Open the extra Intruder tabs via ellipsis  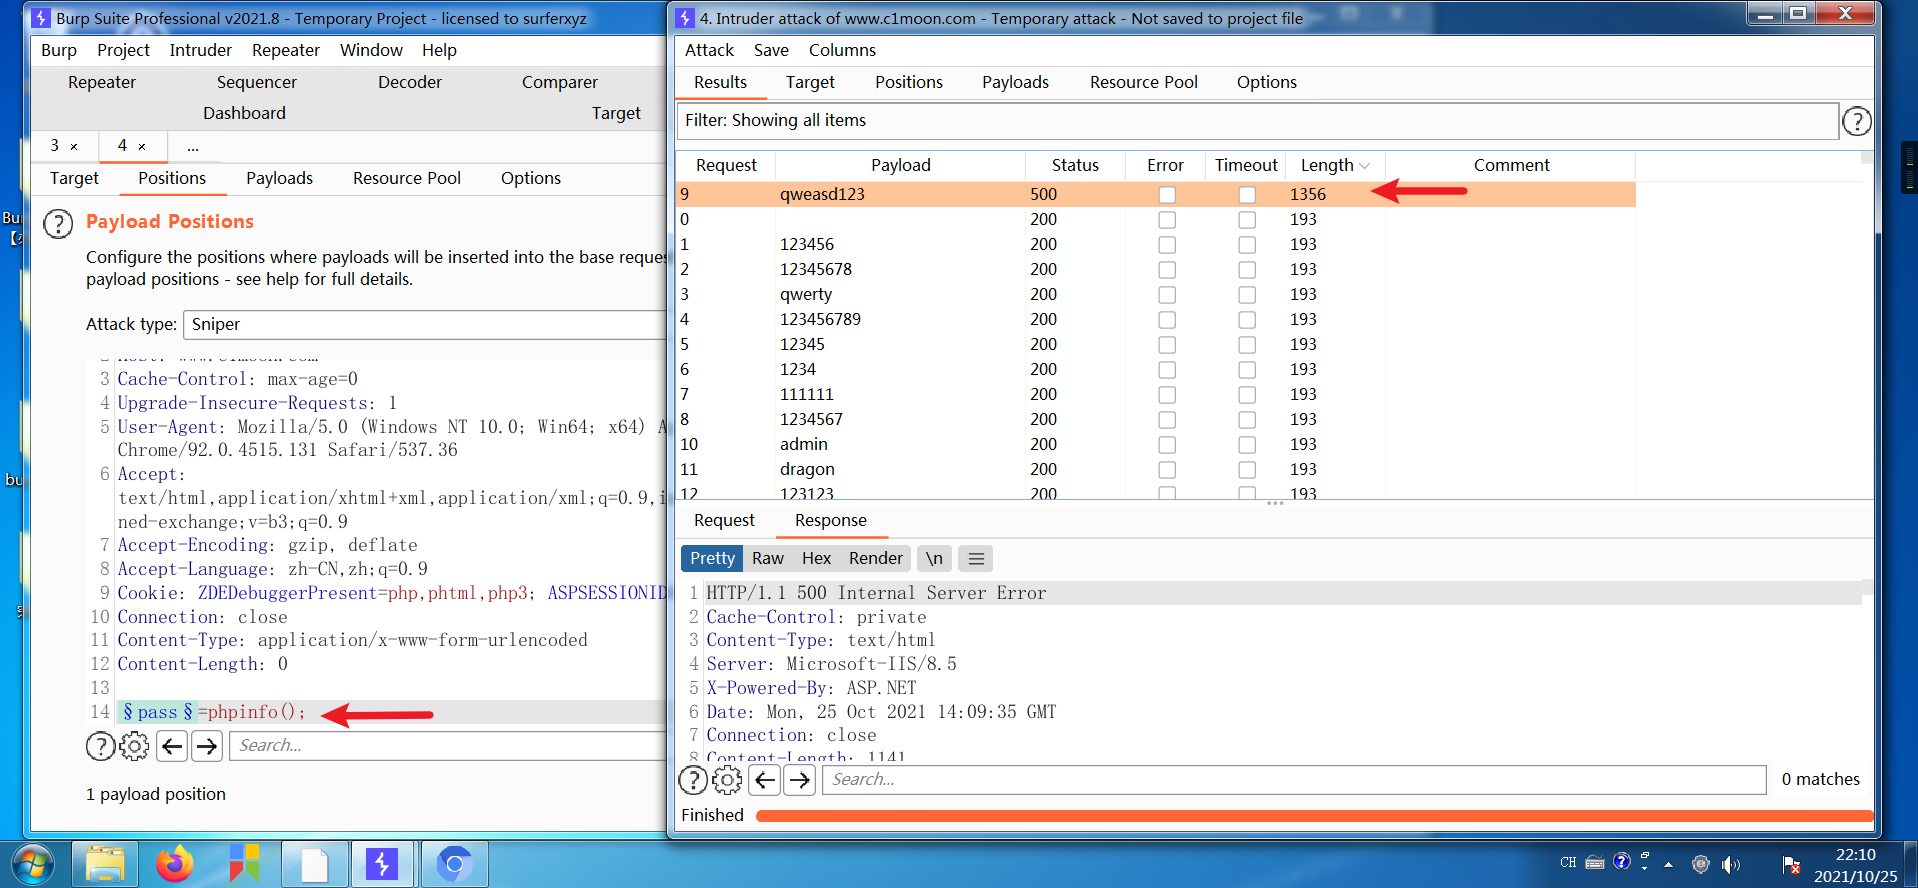click(193, 147)
